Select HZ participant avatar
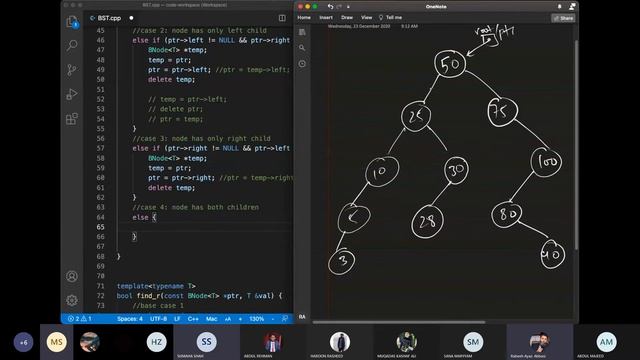 (157, 342)
